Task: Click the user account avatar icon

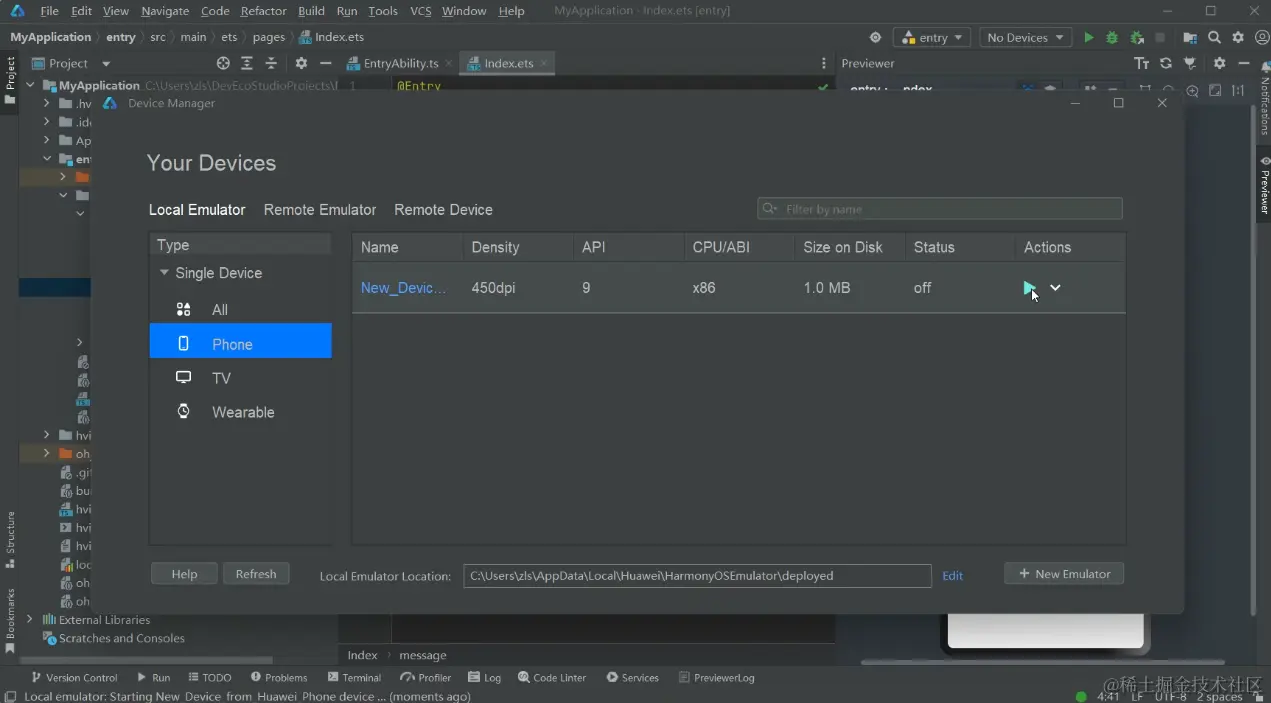Action: point(1261,38)
